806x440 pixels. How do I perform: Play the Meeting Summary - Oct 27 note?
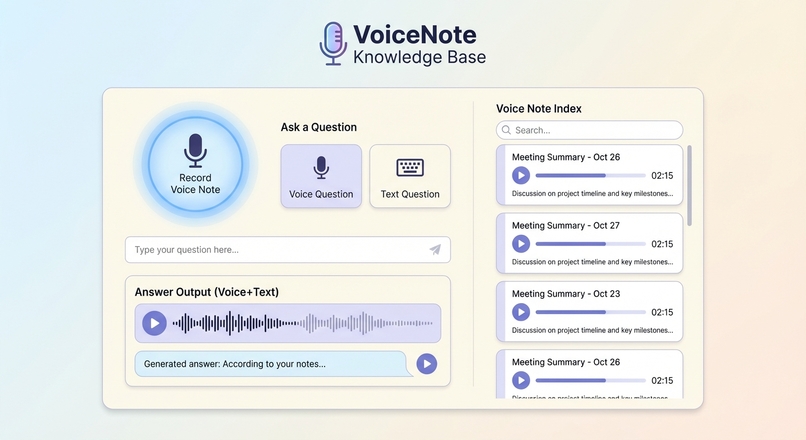tap(521, 244)
